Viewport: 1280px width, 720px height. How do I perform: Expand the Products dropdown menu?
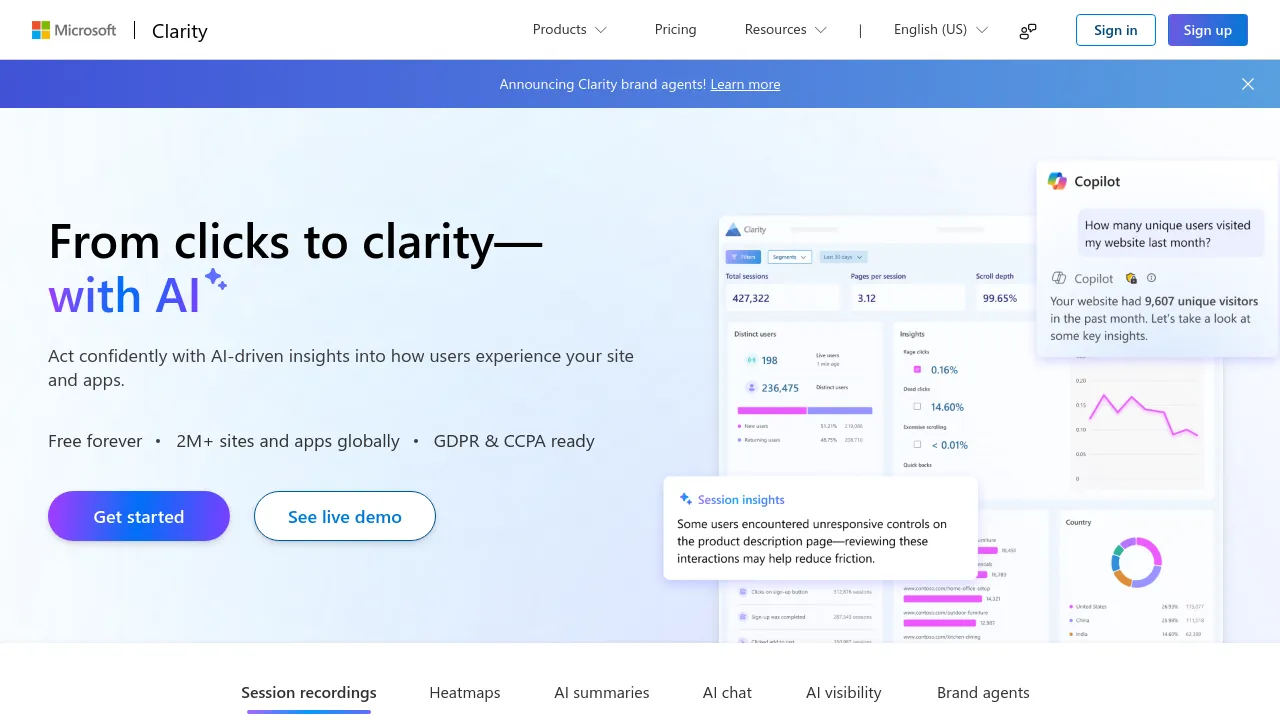coord(569,30)
